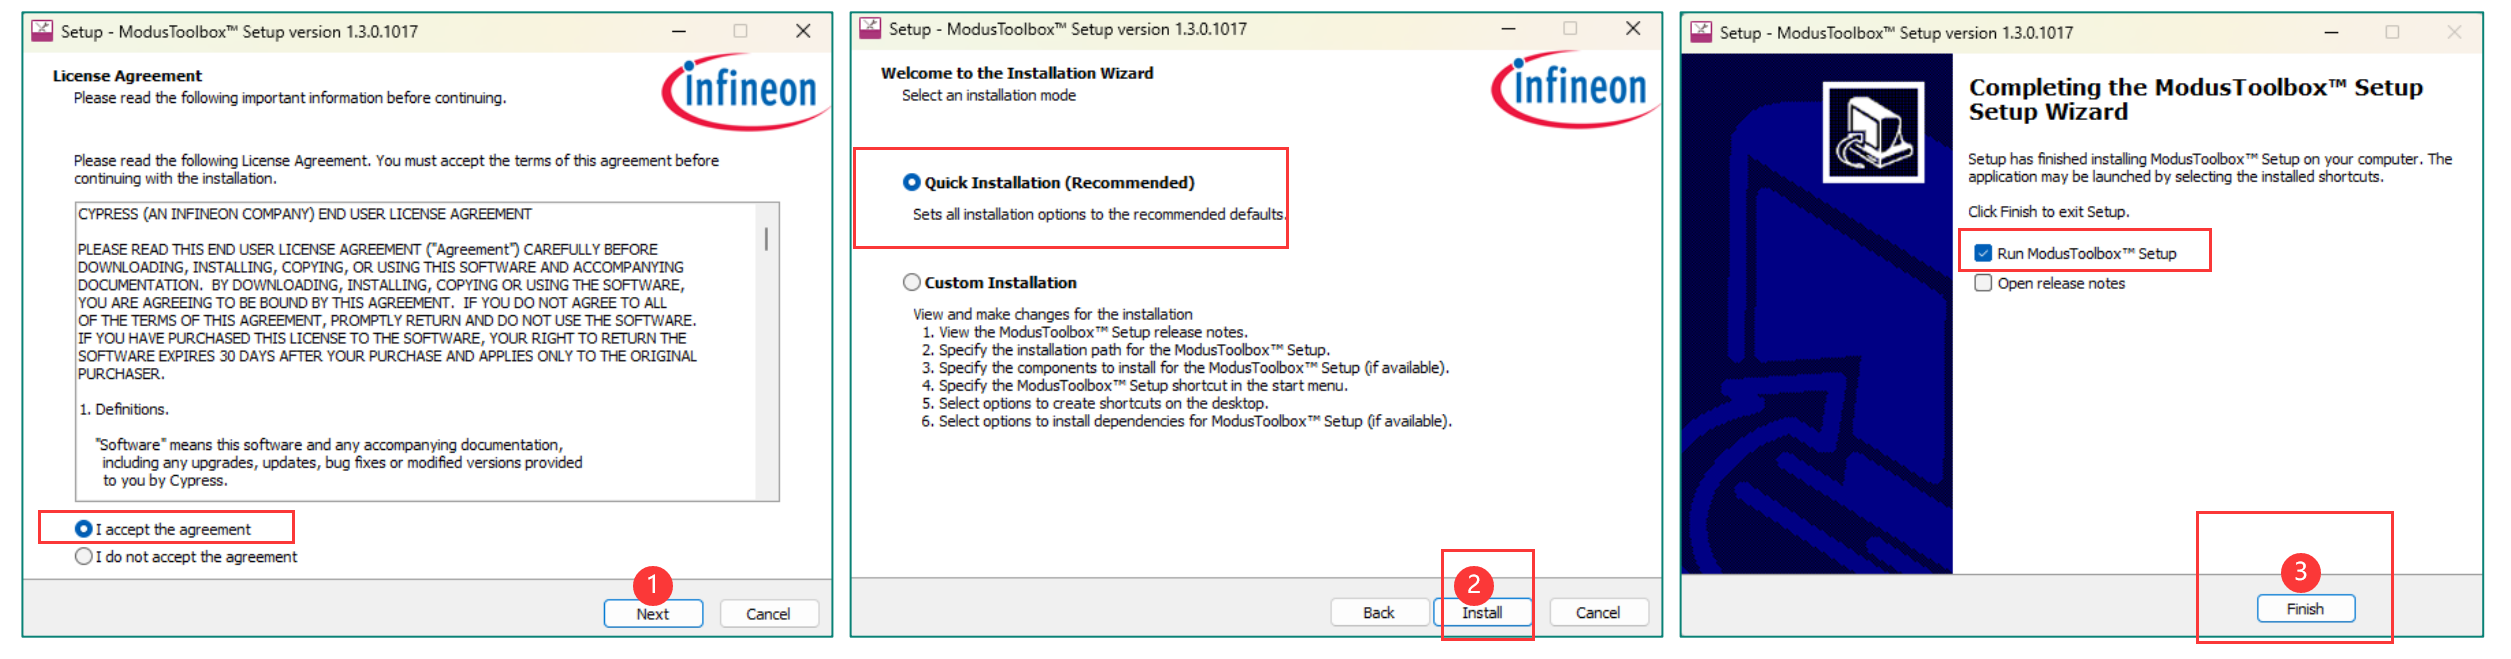
Task: Select 'I accept the agreement' radio button
Action: click(x=84, y=529)
